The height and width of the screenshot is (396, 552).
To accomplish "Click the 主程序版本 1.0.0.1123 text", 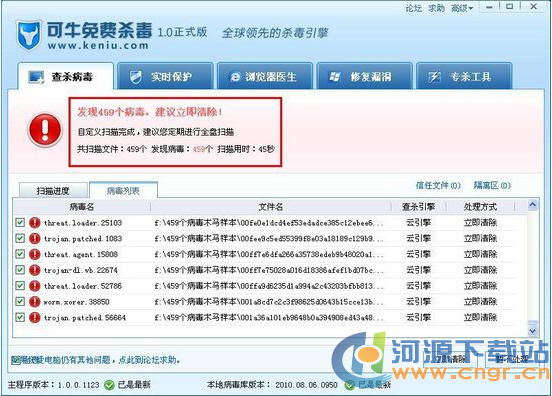I will click(x=54, y=385).
